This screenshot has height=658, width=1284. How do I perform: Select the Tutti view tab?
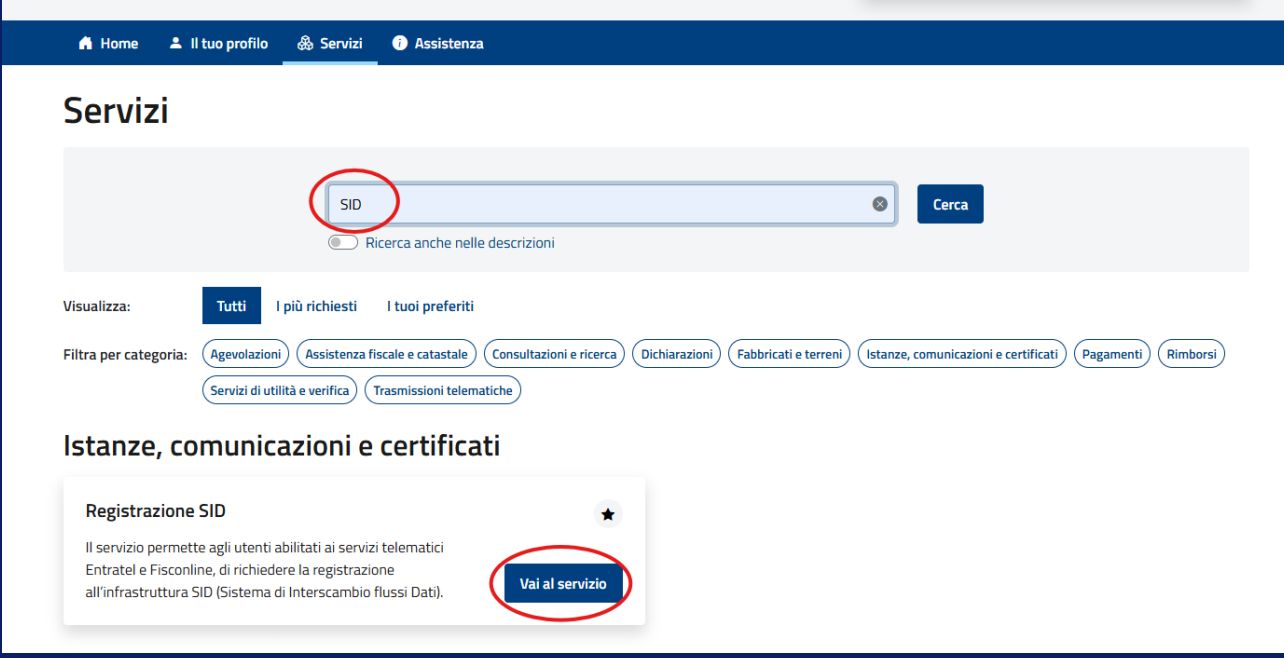click(231, 306)
